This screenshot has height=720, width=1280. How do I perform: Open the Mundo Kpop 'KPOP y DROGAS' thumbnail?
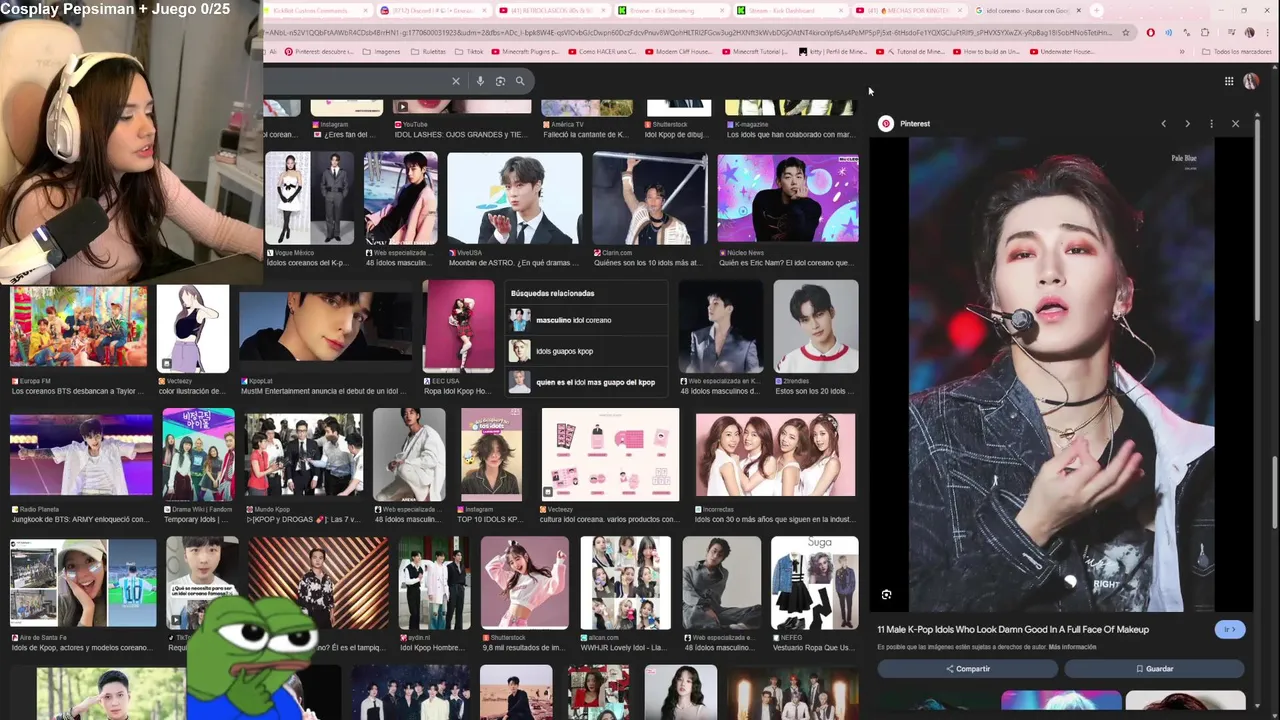pyautogui.click(x=304, y=455)
